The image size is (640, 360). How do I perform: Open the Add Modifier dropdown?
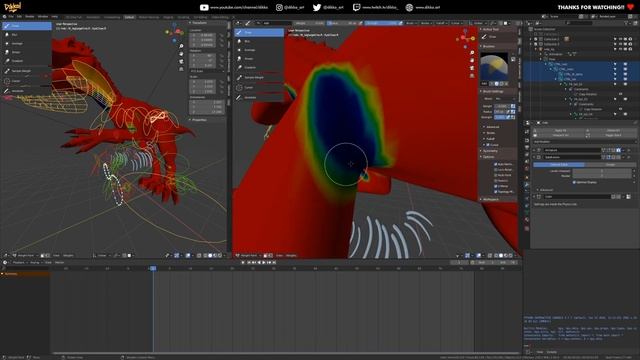[x=584, y=142]
